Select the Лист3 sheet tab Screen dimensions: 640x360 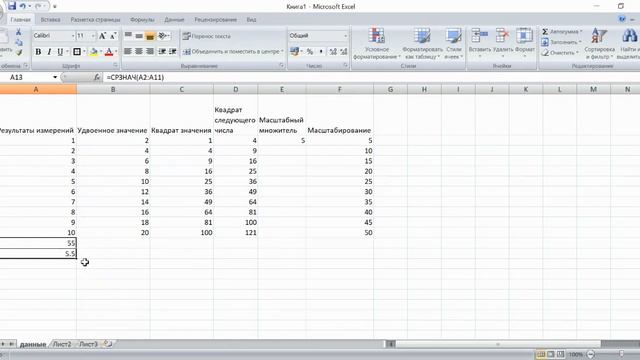point(89,344)
